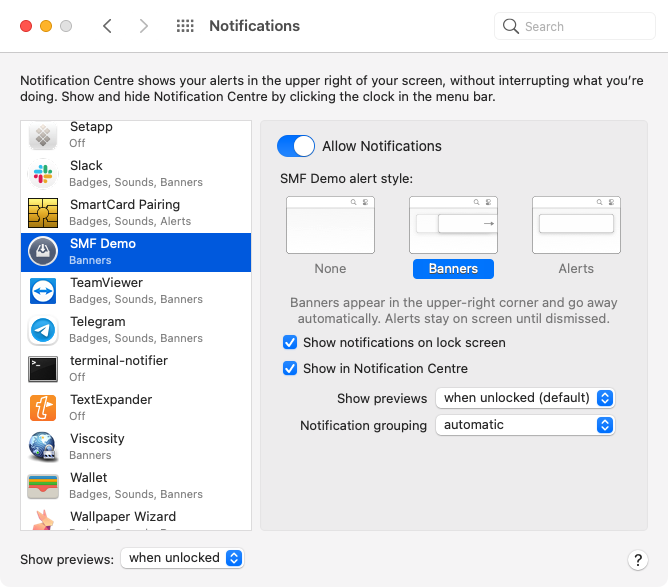This screenshot has height=587, width=668.
Task: Select Wallet in the app list
Action: [x=136, y=486]
